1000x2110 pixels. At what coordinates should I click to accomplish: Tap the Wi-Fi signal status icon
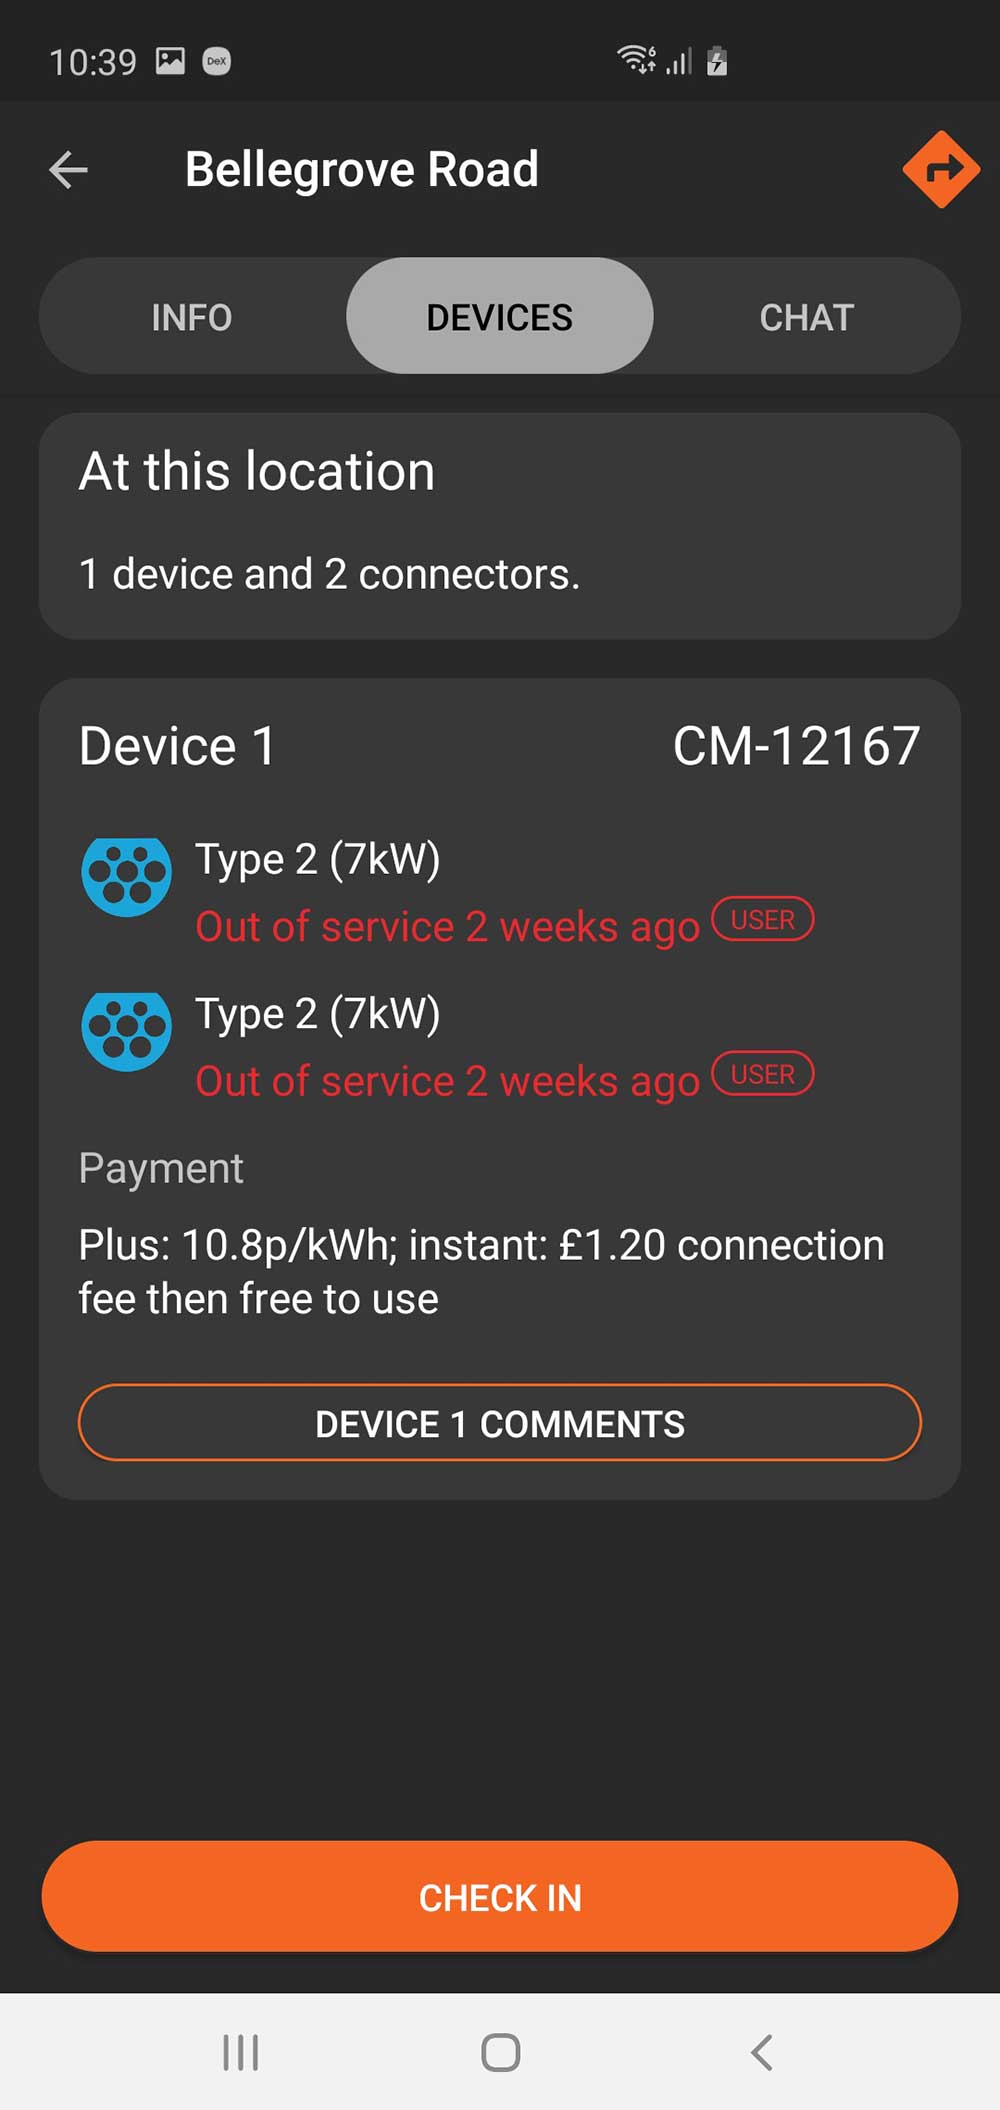(636, 60)
